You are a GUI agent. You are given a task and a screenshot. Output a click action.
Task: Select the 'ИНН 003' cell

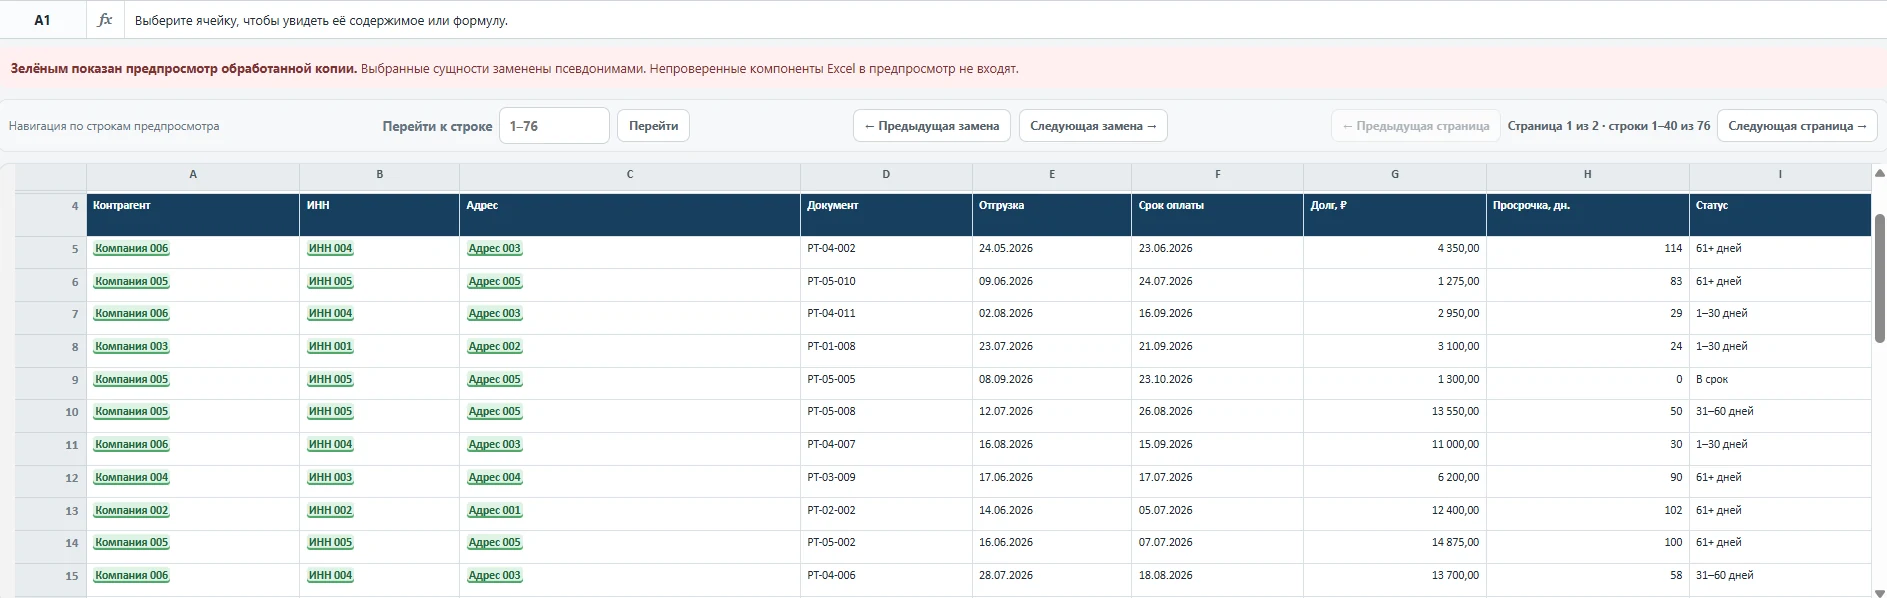click(330, 478)
